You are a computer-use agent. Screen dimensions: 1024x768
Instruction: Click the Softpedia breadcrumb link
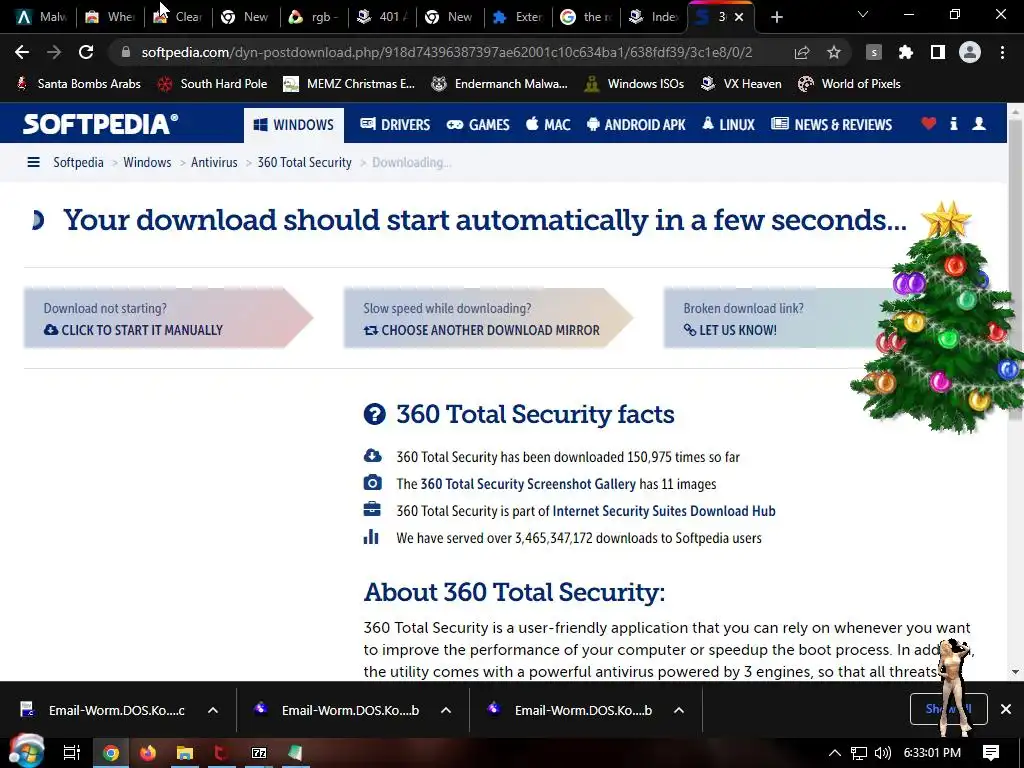78,162
